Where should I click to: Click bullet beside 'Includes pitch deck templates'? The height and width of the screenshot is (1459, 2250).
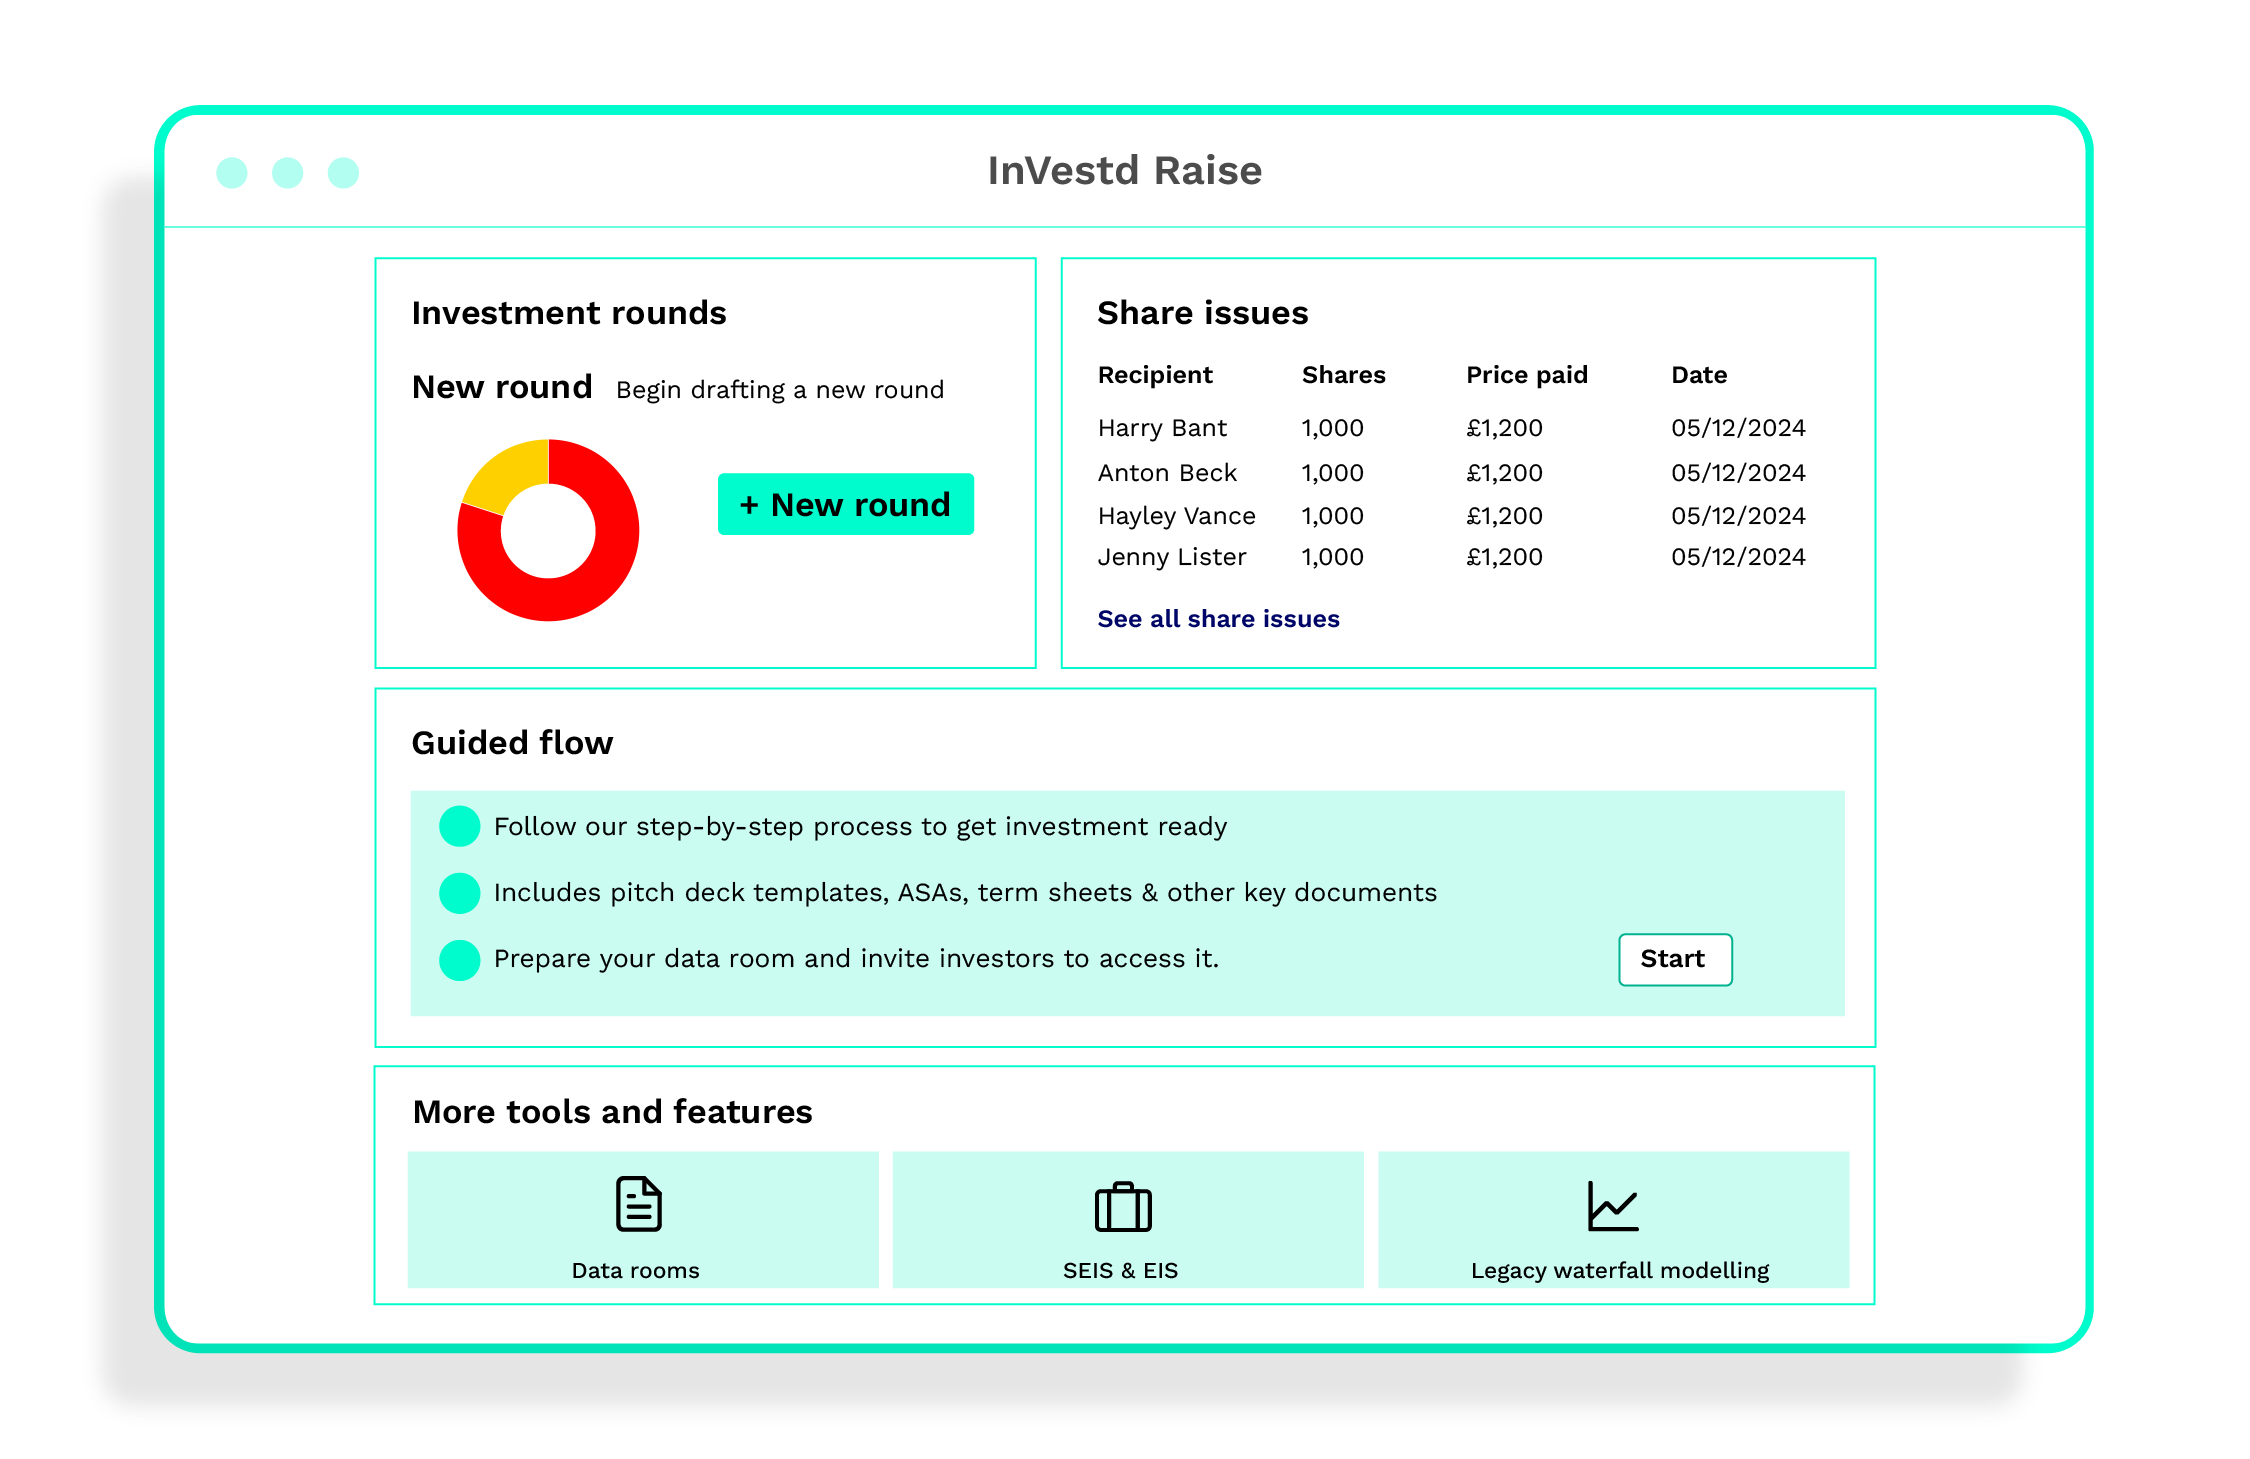pyautogui.click(x=460, y=892)
